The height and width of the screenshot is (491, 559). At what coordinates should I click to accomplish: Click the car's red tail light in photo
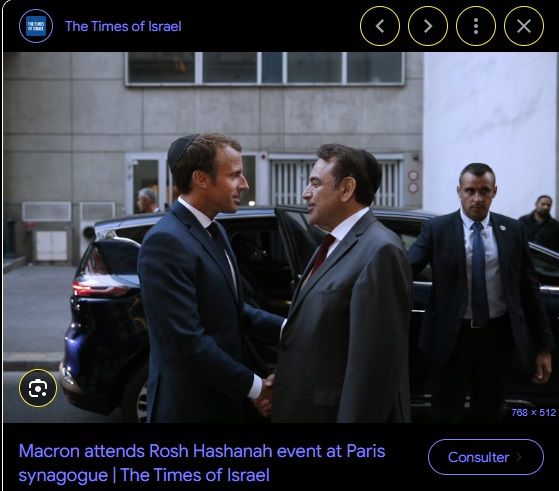pyautogui.click(x=98, y=288)
